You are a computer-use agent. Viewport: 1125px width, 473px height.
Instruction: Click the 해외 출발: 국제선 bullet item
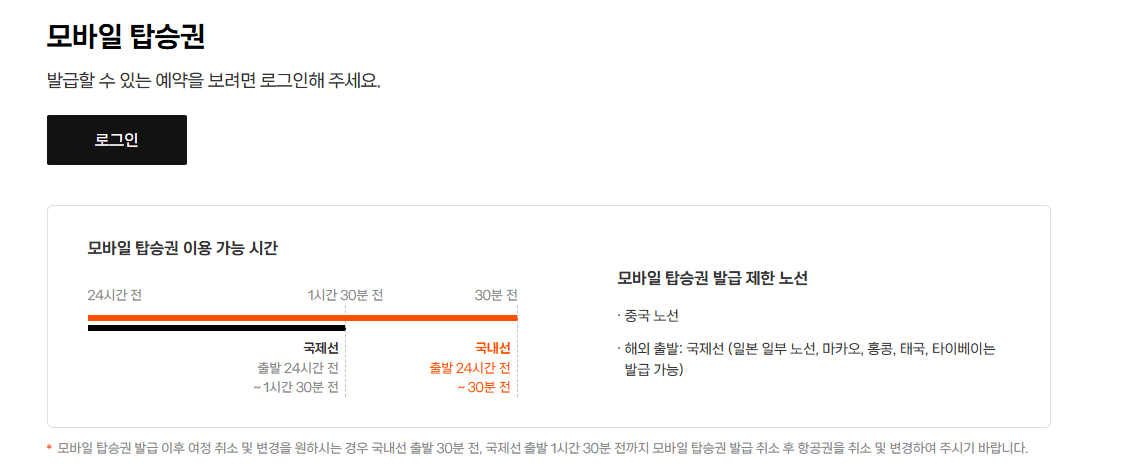pos(806,360)
